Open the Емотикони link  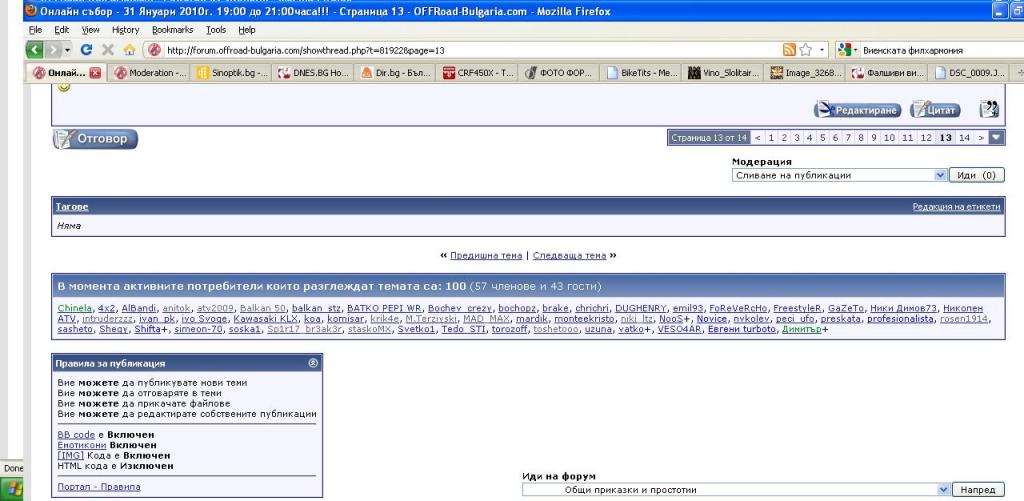click(x=82, y=445)
